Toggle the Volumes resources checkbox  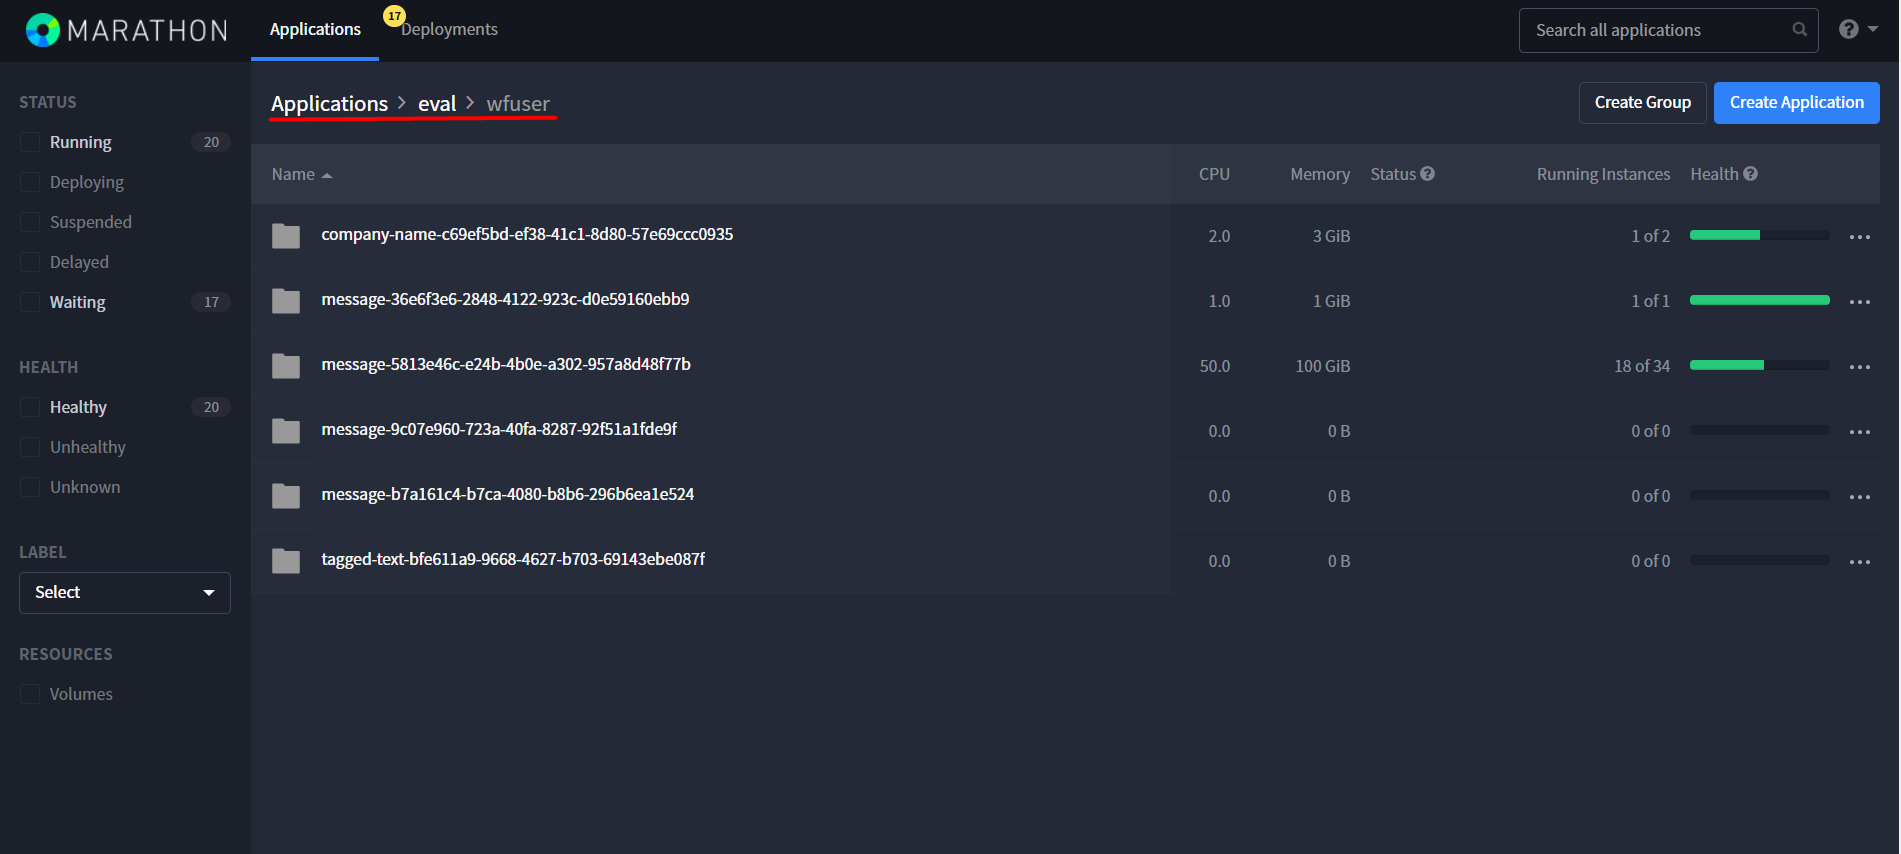30,694
